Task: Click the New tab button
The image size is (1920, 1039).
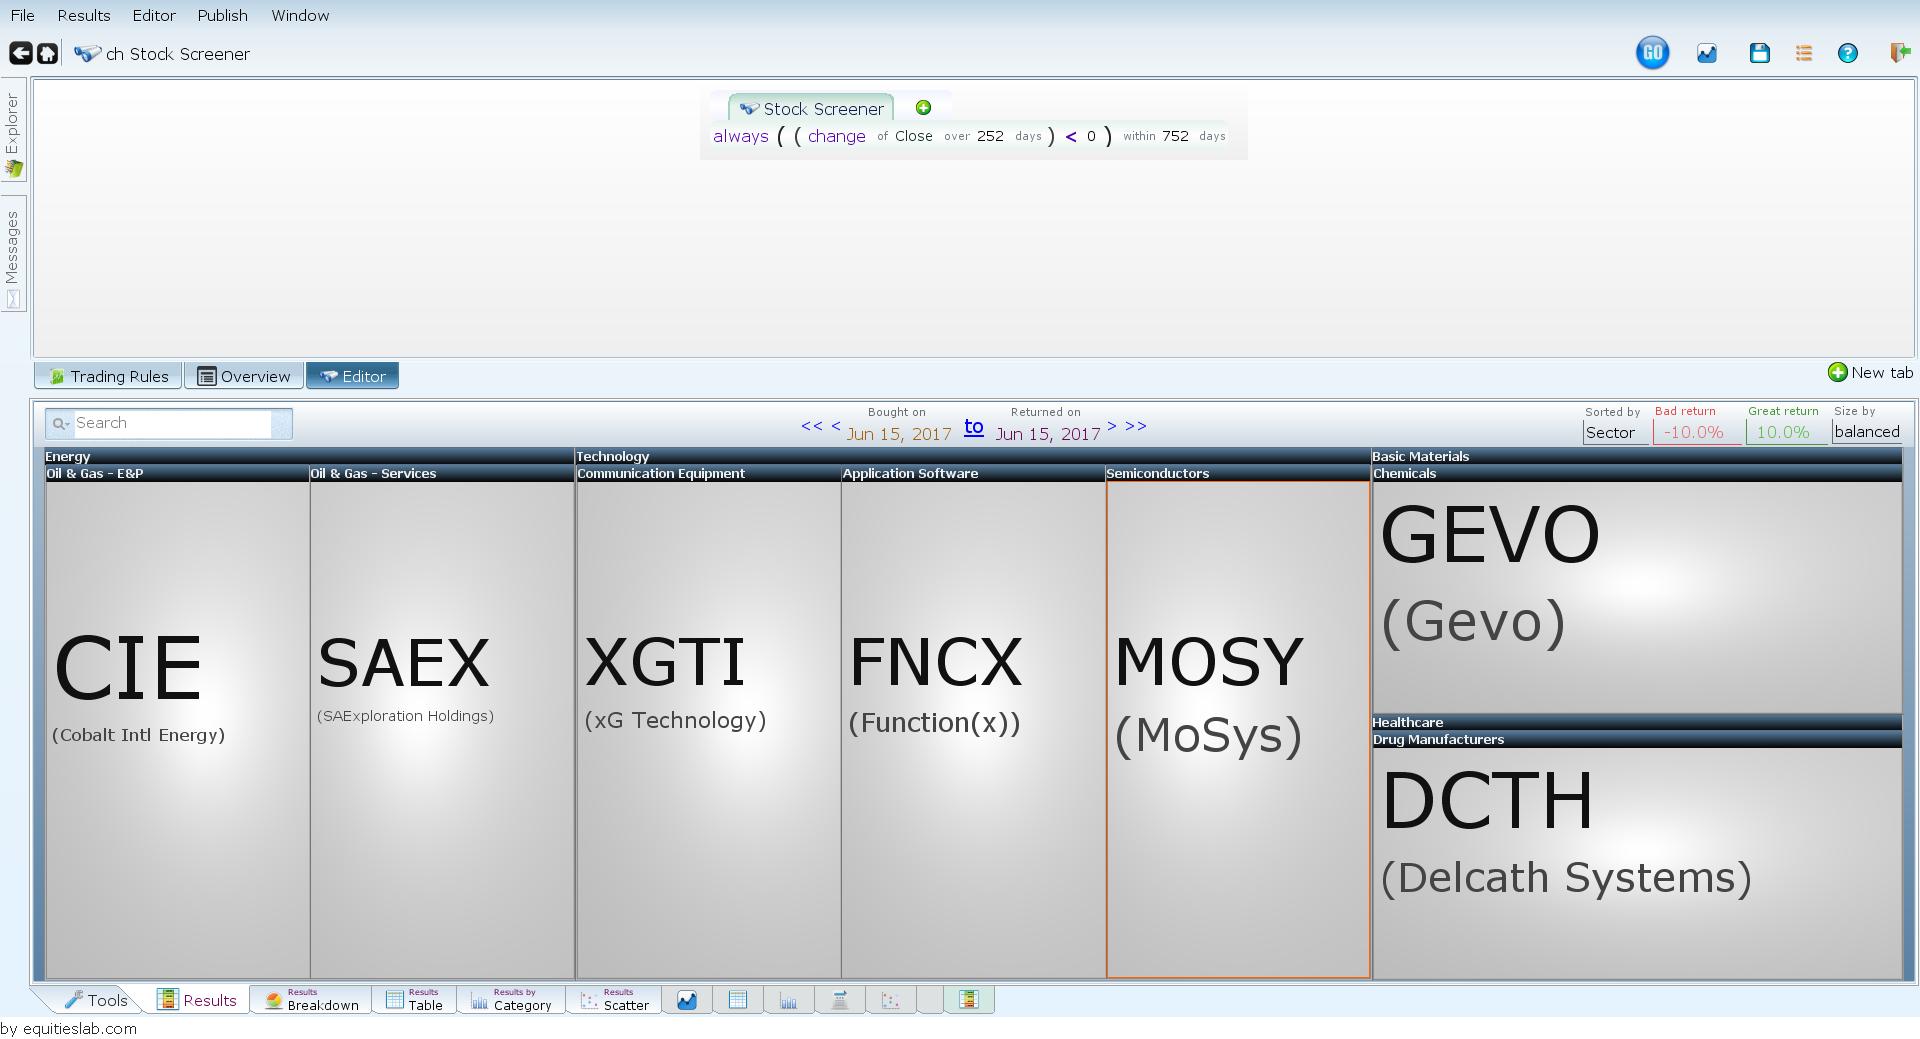Action: click(x=1870, y=373)
